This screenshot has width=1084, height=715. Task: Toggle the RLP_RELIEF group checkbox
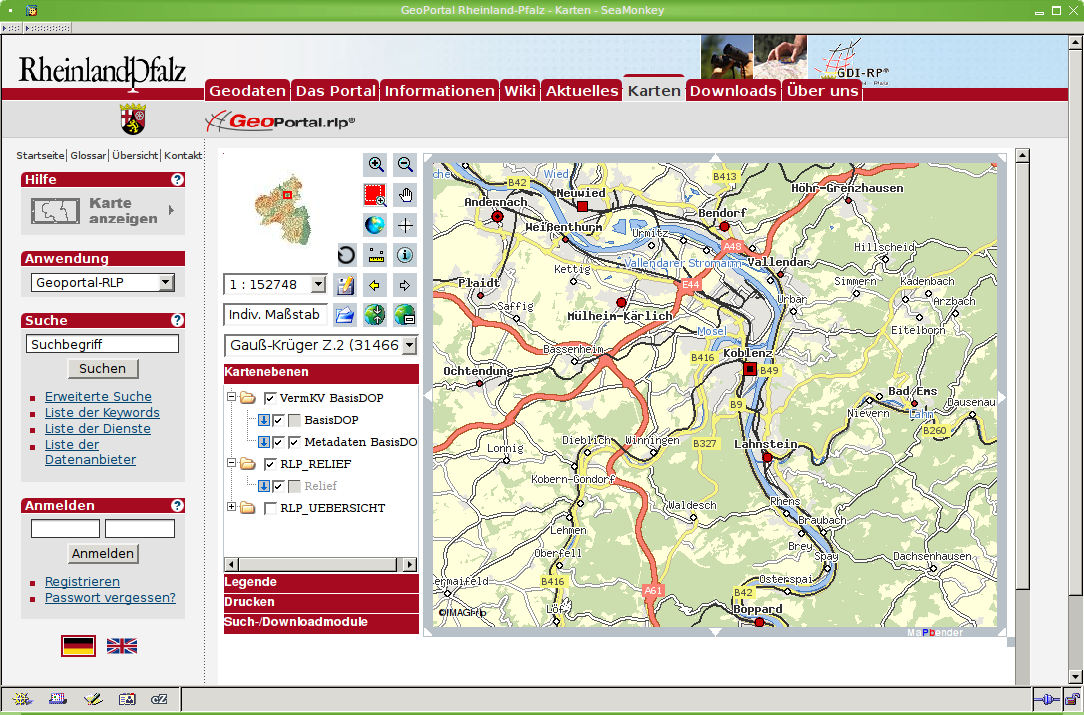click(270, 464)
